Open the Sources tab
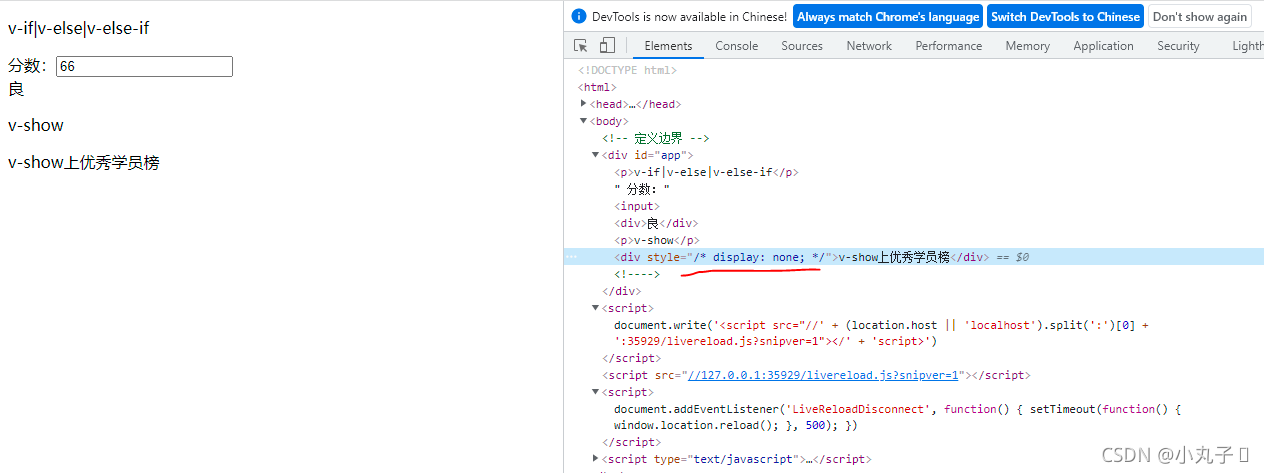The image size is (1264, 473). (802, 46)
